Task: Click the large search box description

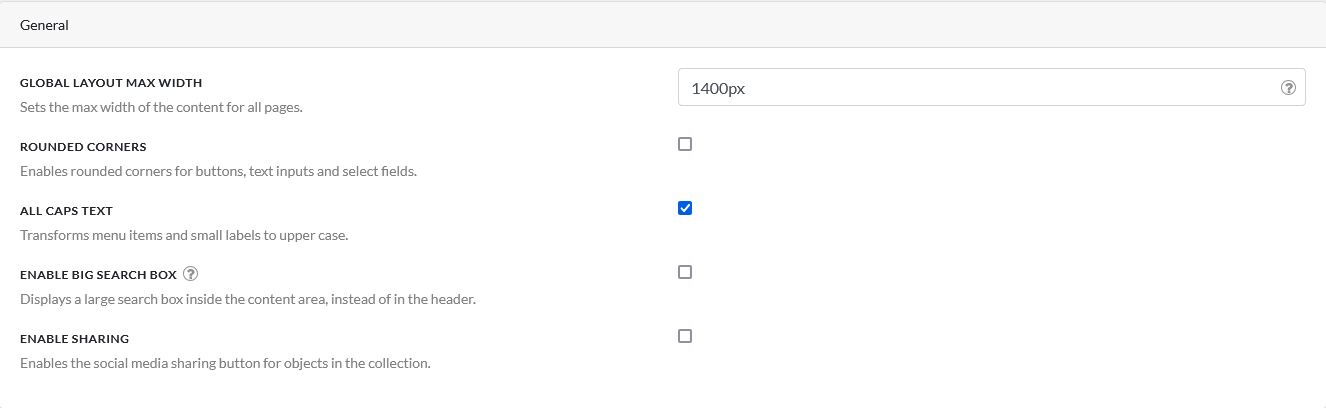Action: click(247, 299)
